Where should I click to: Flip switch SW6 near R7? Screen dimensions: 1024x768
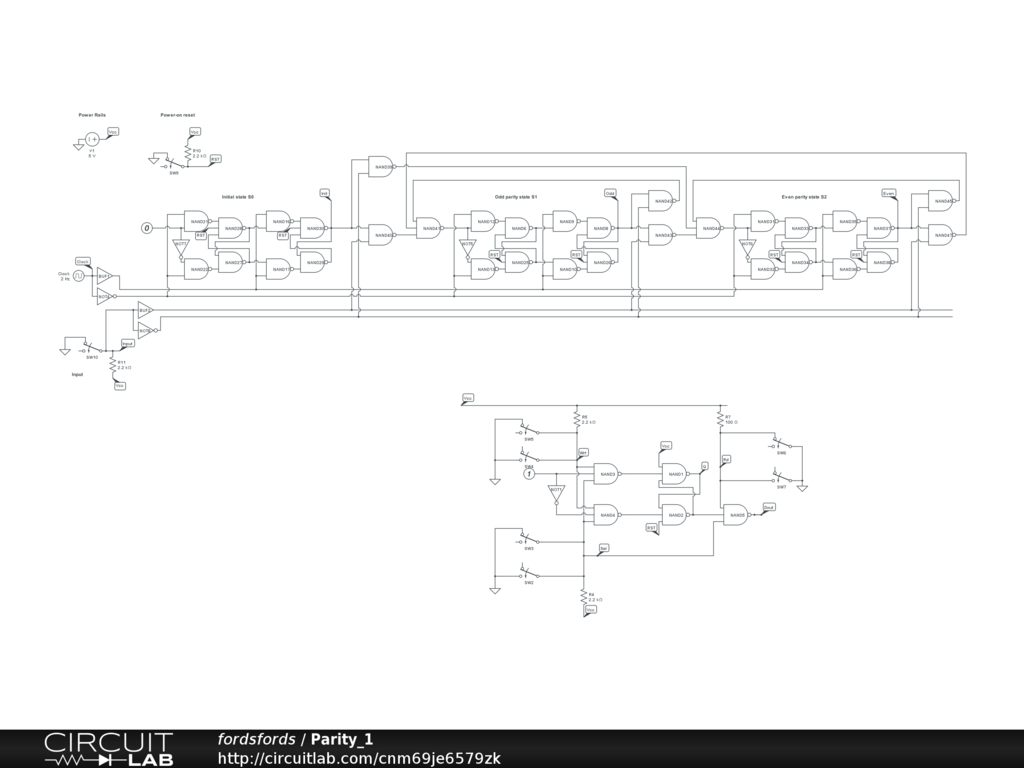point(782,445)
